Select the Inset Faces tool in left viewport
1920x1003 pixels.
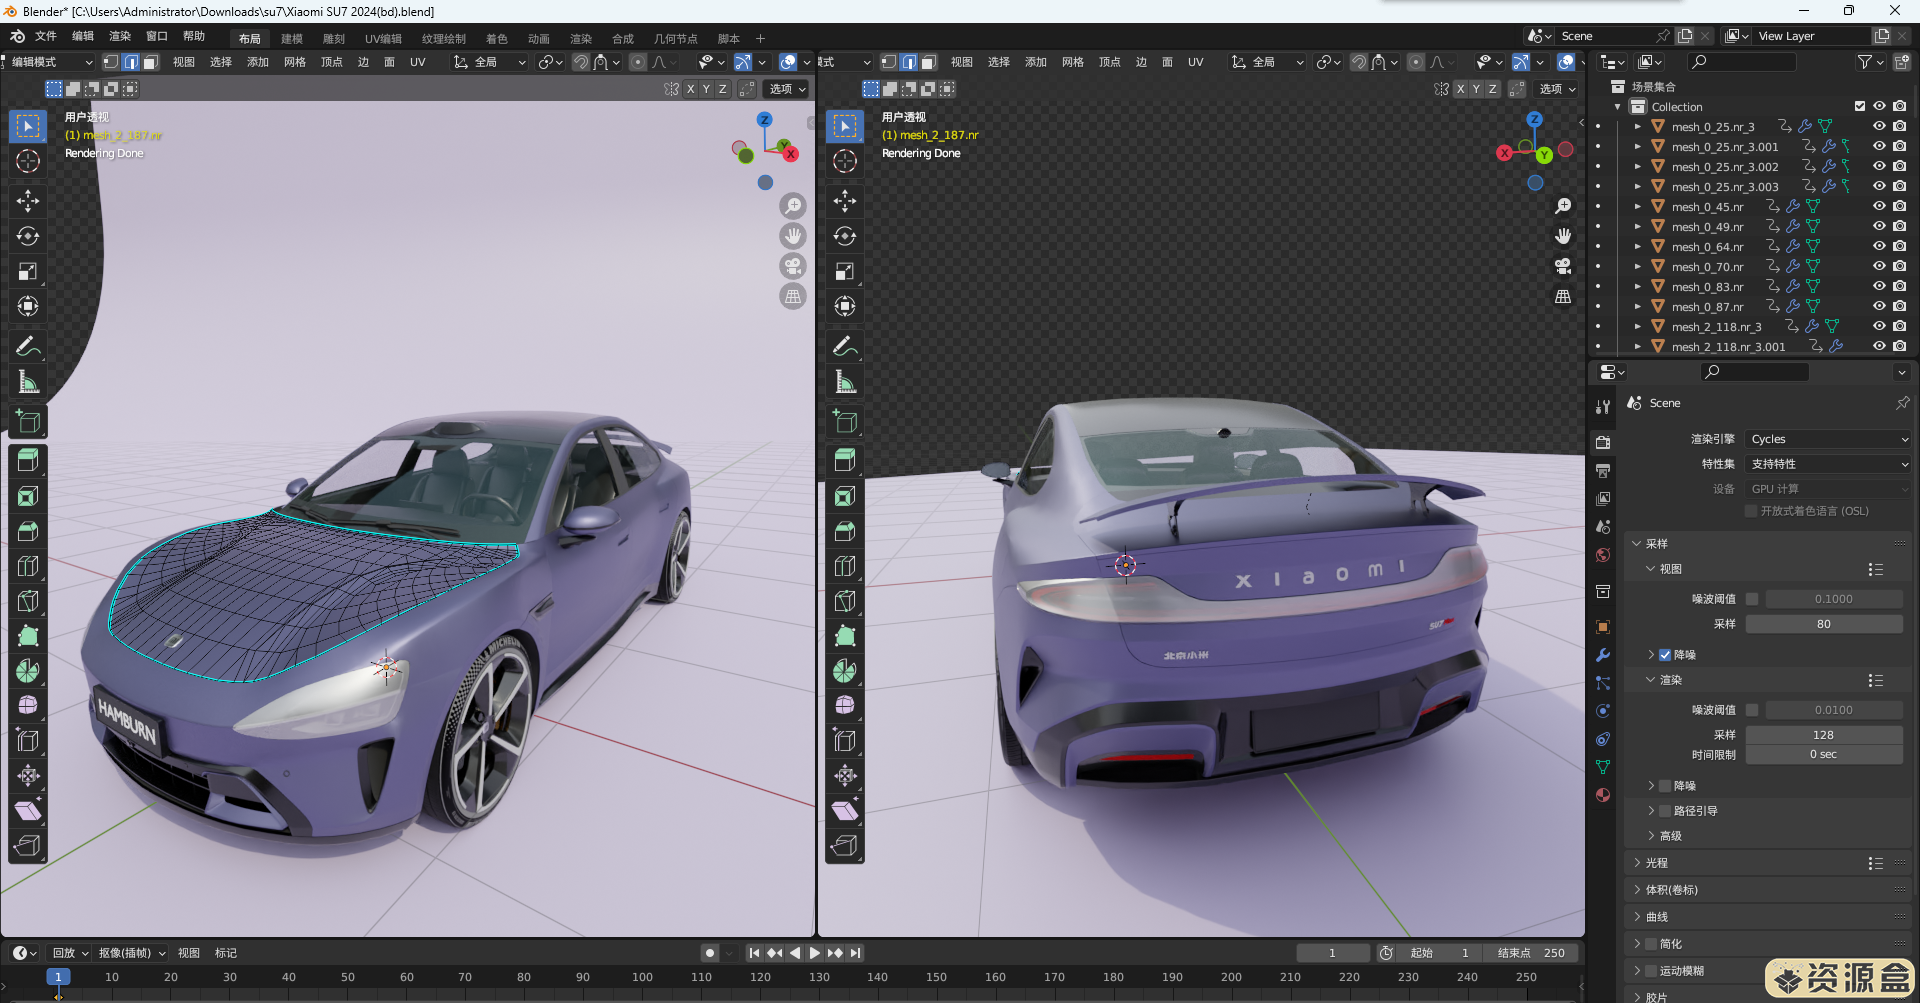pos(28,496)
